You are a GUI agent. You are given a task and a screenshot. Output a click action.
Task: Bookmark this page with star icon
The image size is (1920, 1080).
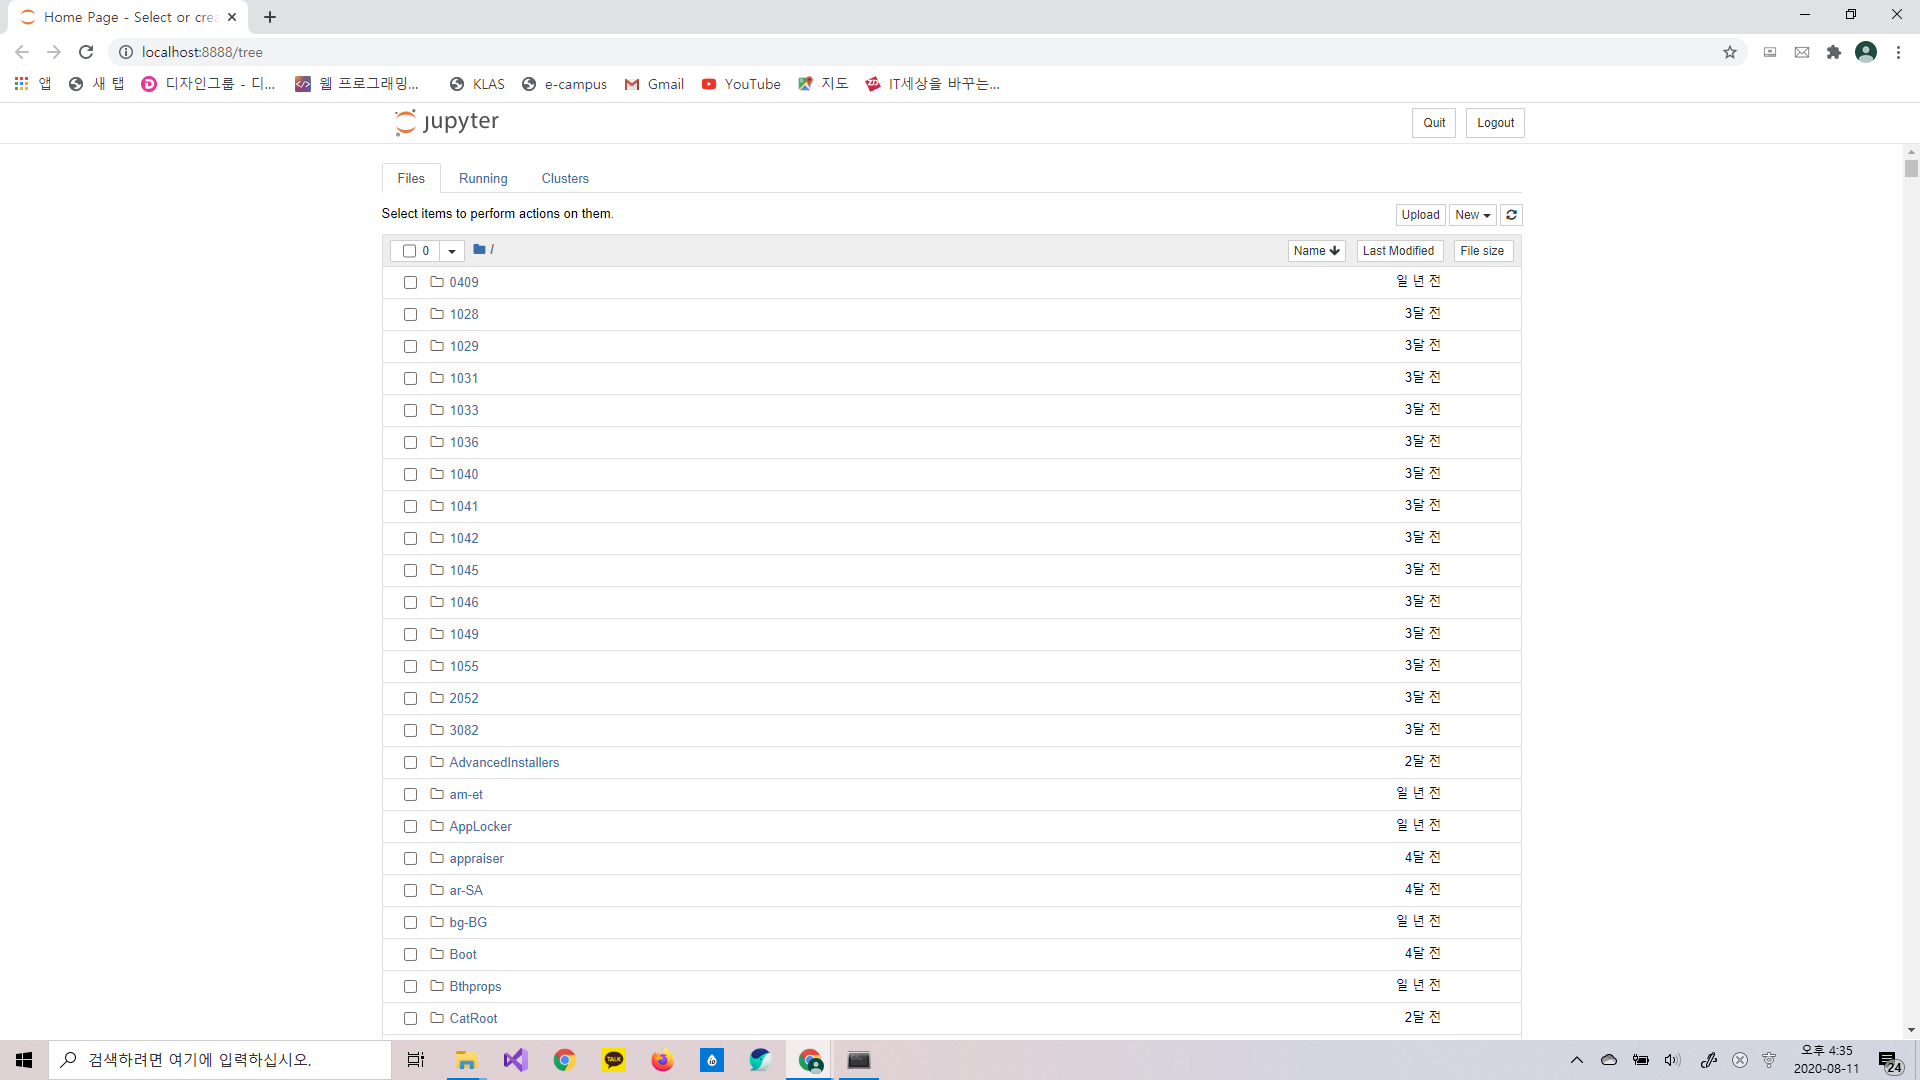[x=1730, y=52]
